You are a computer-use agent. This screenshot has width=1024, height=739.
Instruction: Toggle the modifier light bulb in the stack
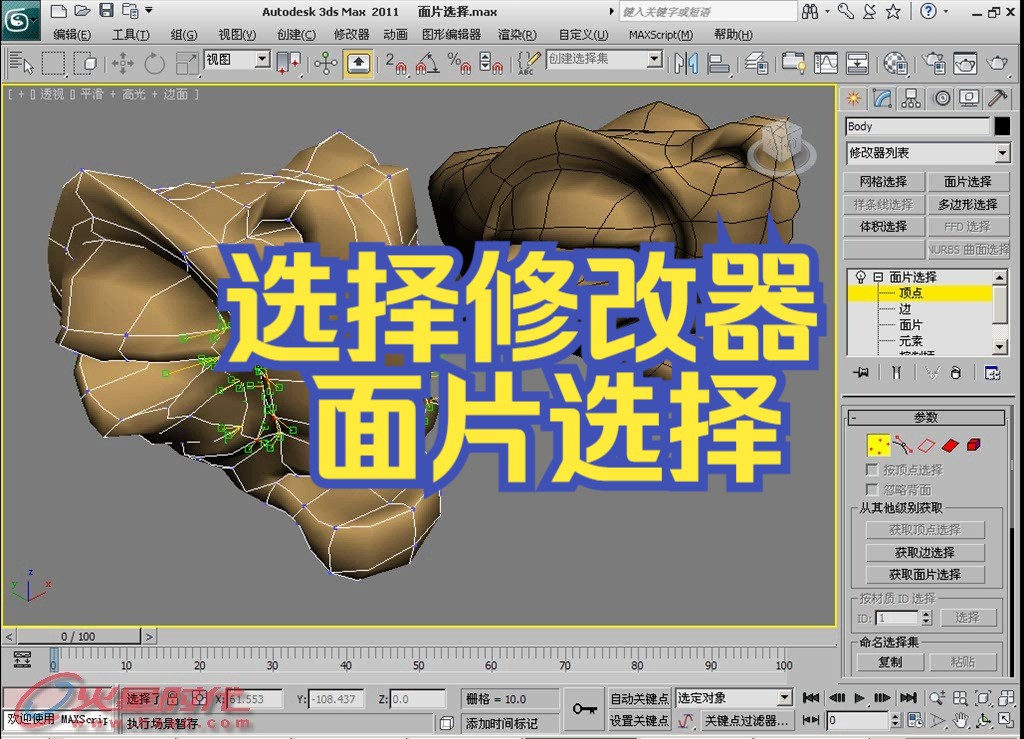[861, 277]
